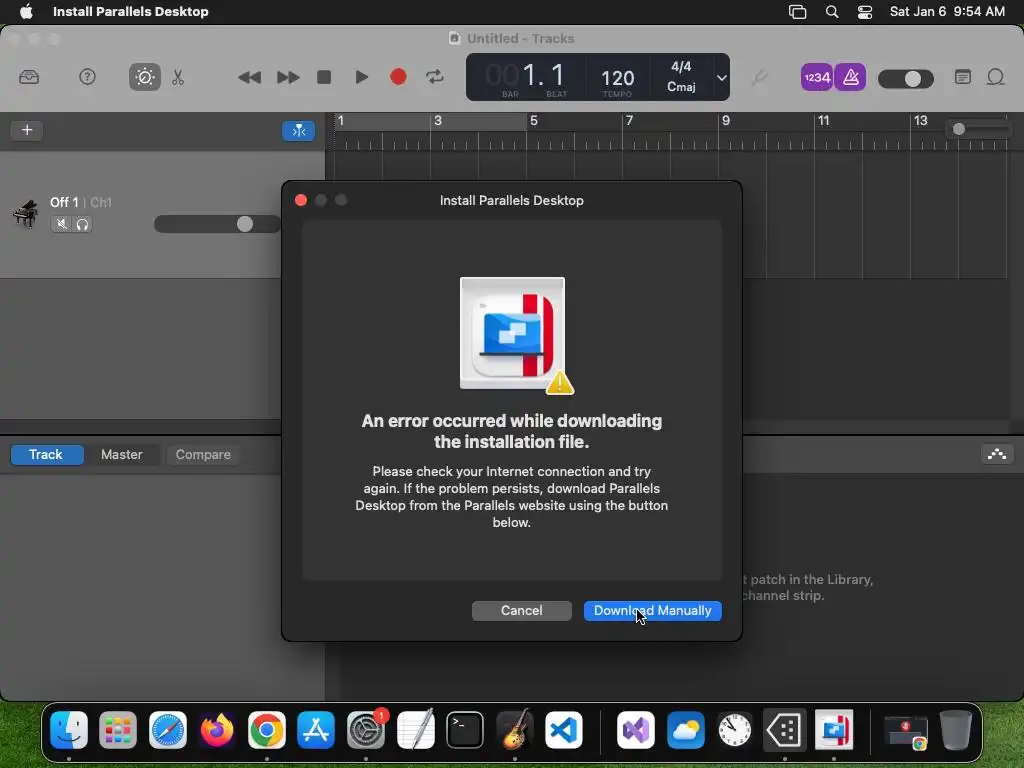The image size is (1024, 768).
Task: Open Weather app from the Dock
Action: [x=685, y=730]
